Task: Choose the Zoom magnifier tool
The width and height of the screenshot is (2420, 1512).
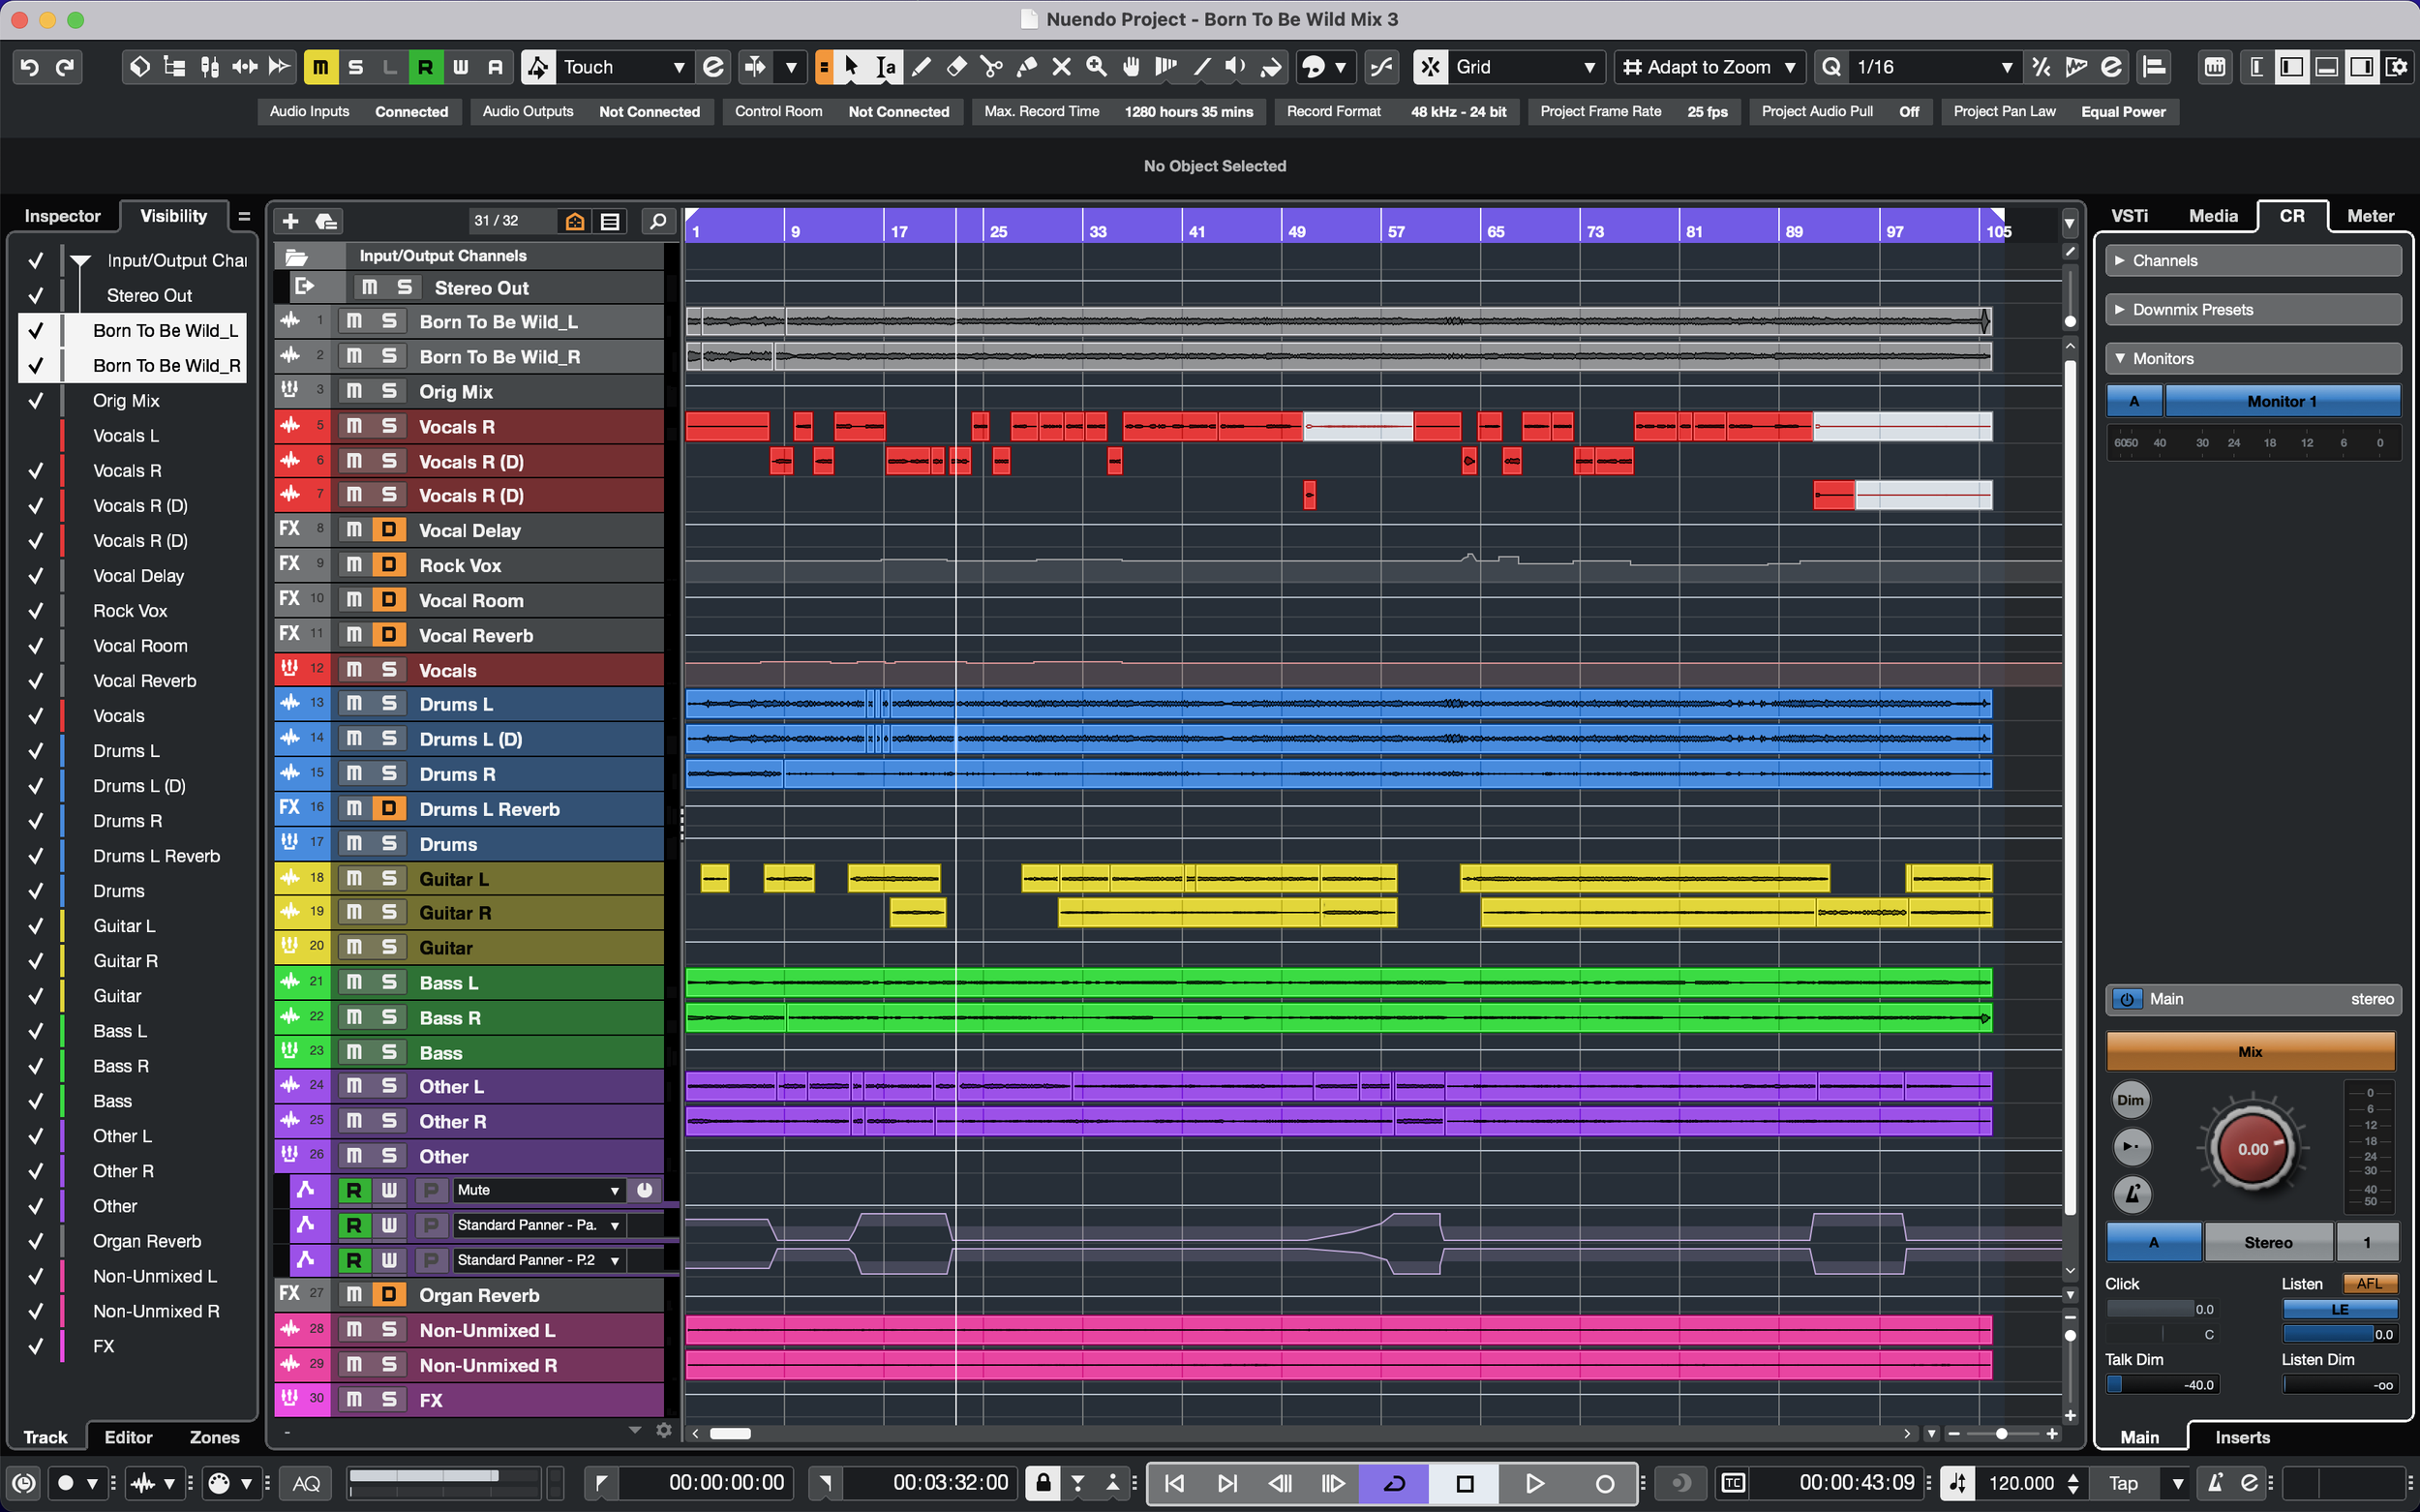Action: [x=1096, y=67]
